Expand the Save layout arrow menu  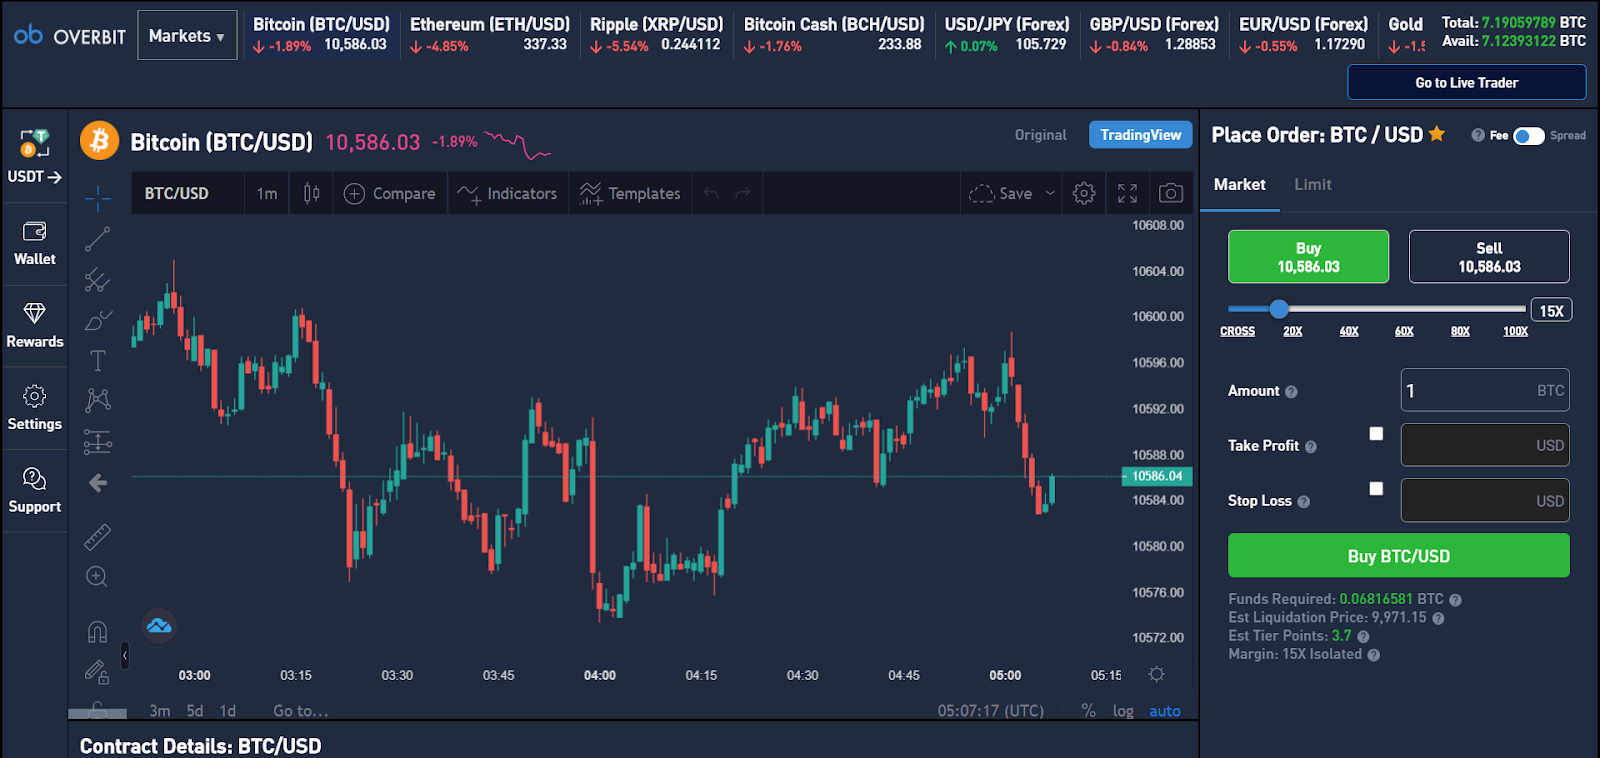[1050, 193]
